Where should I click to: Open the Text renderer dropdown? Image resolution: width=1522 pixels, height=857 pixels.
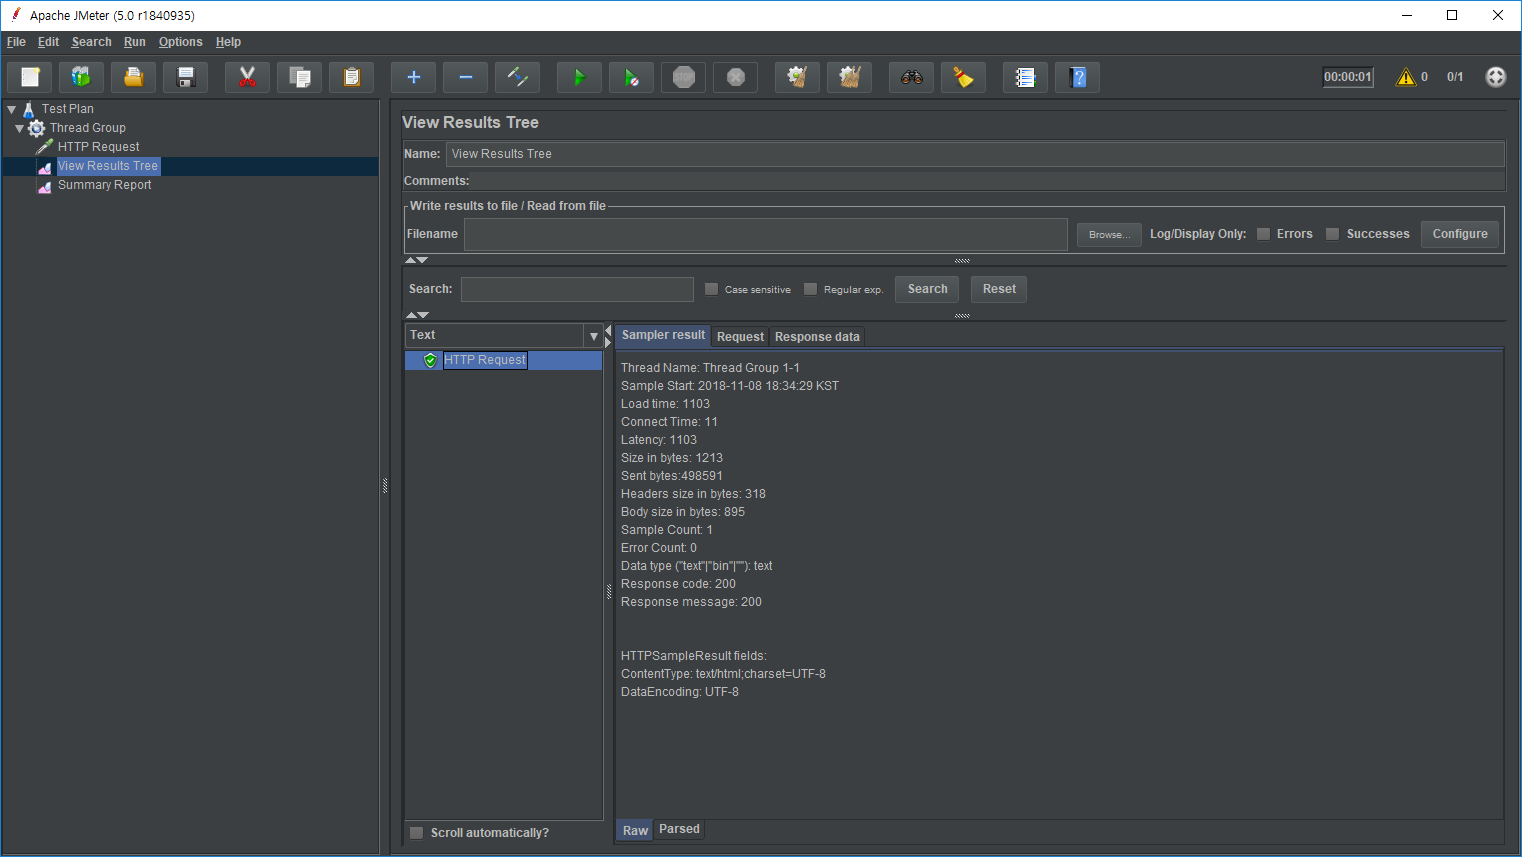(x=593, y=336)
